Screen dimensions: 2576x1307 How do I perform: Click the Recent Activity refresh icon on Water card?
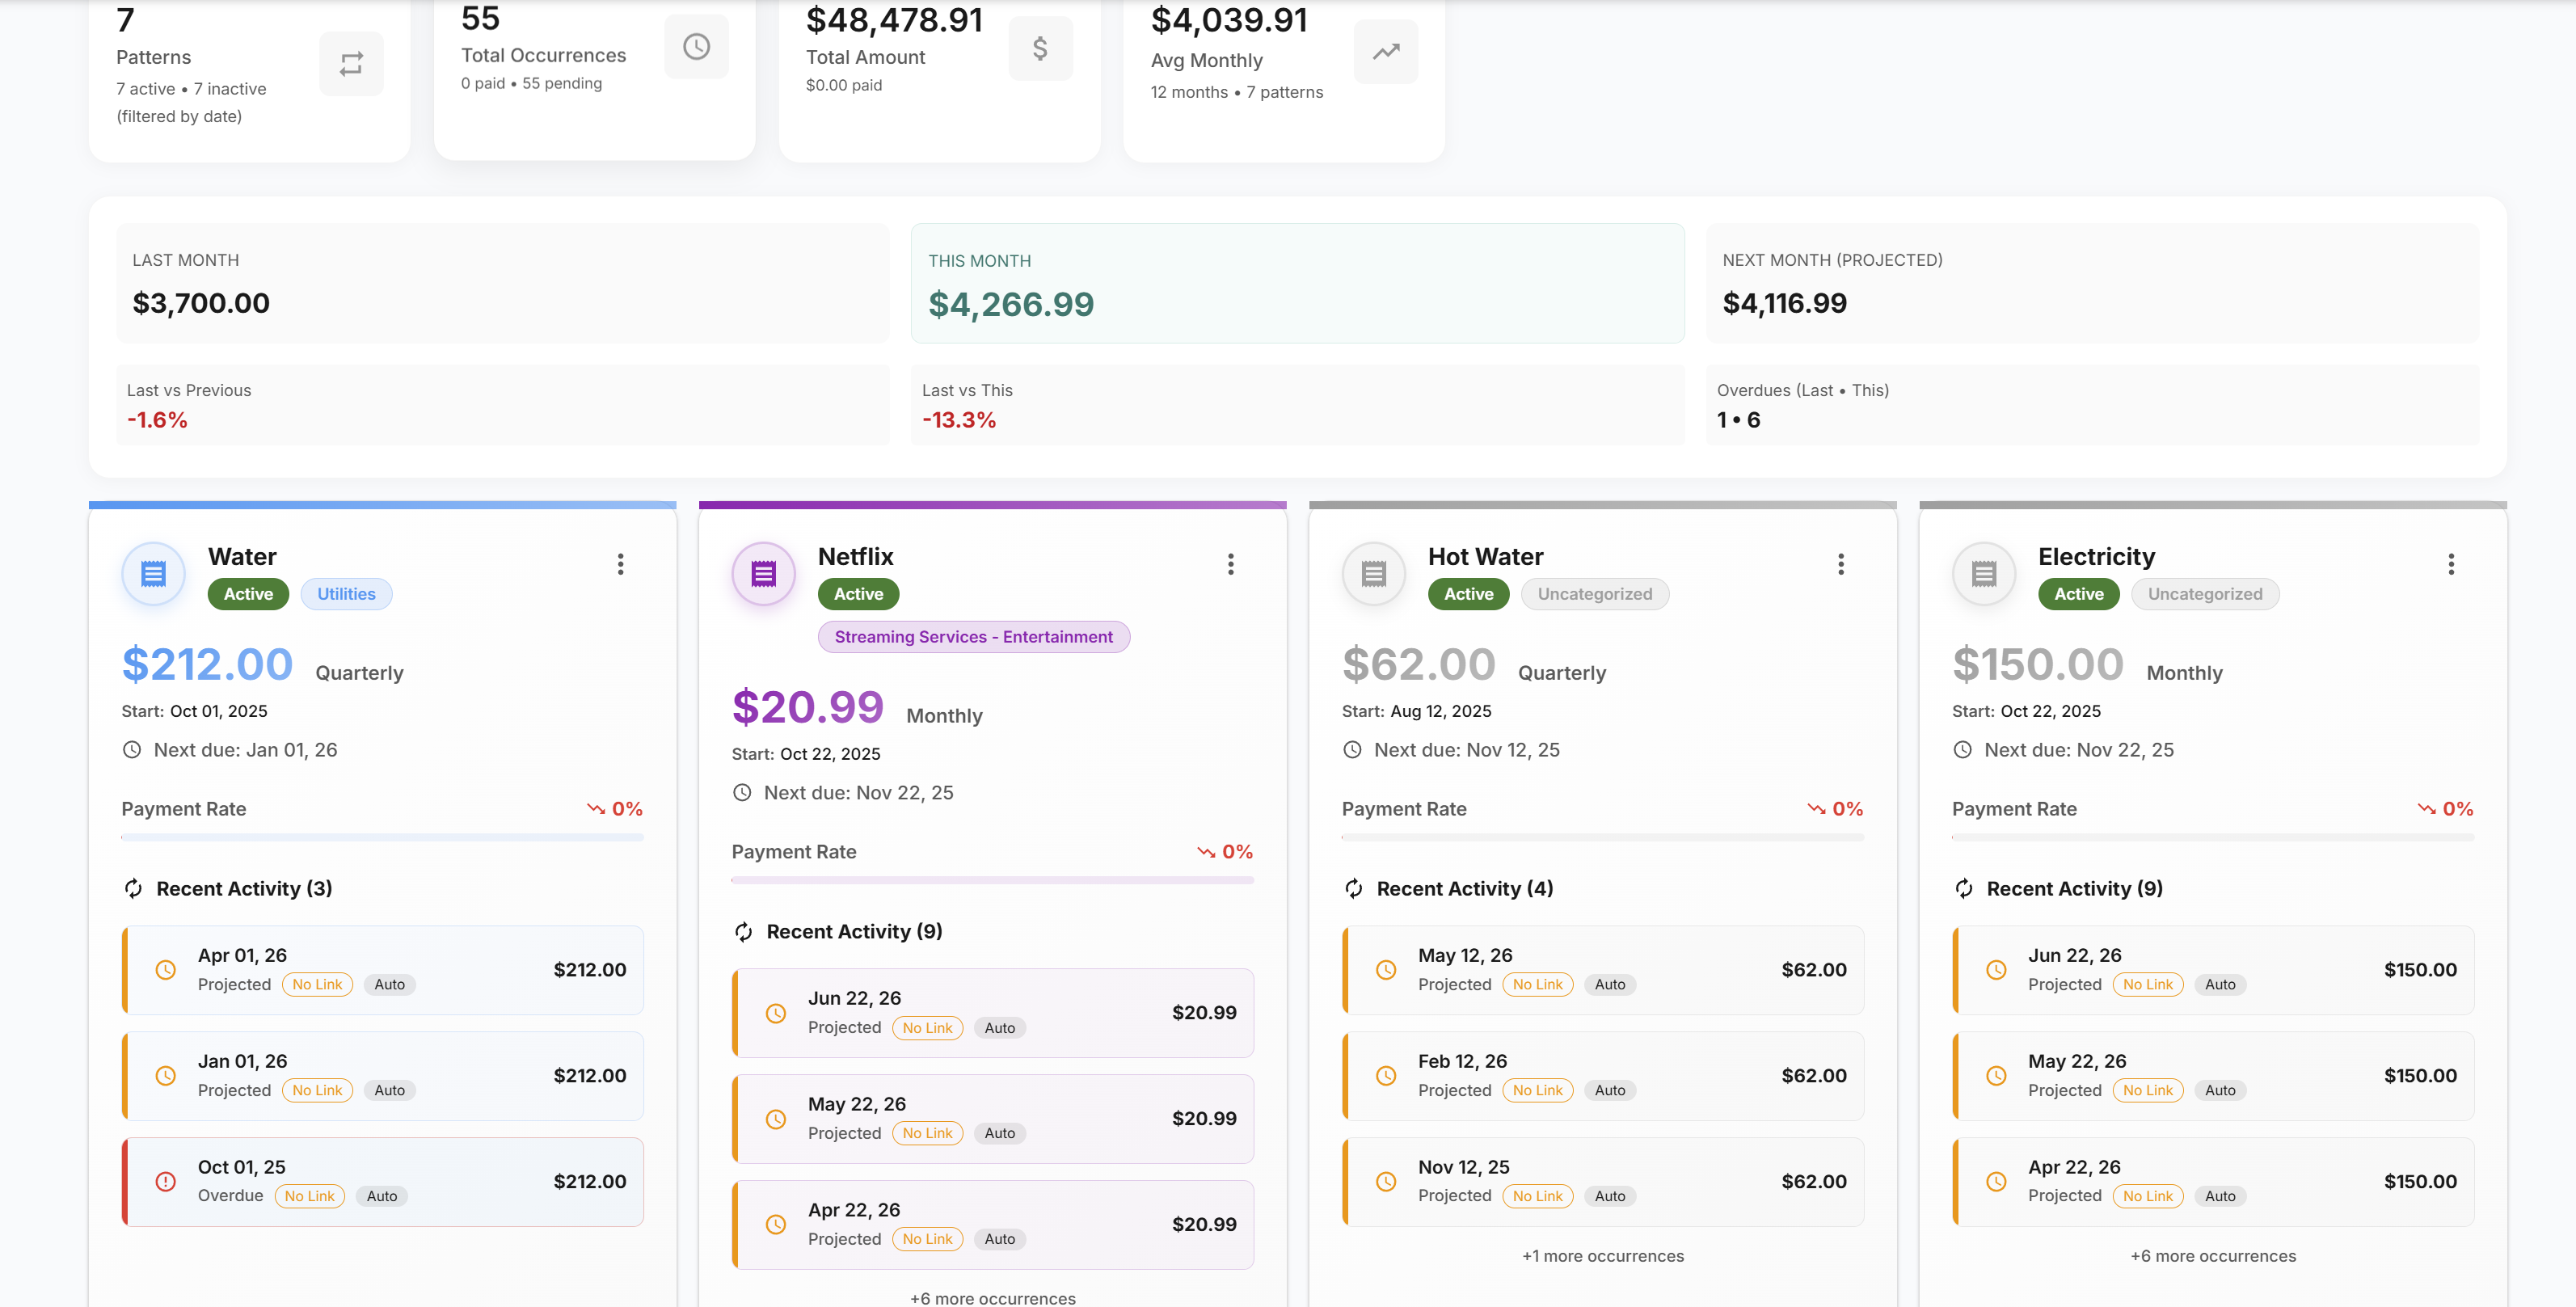[133, 888]
